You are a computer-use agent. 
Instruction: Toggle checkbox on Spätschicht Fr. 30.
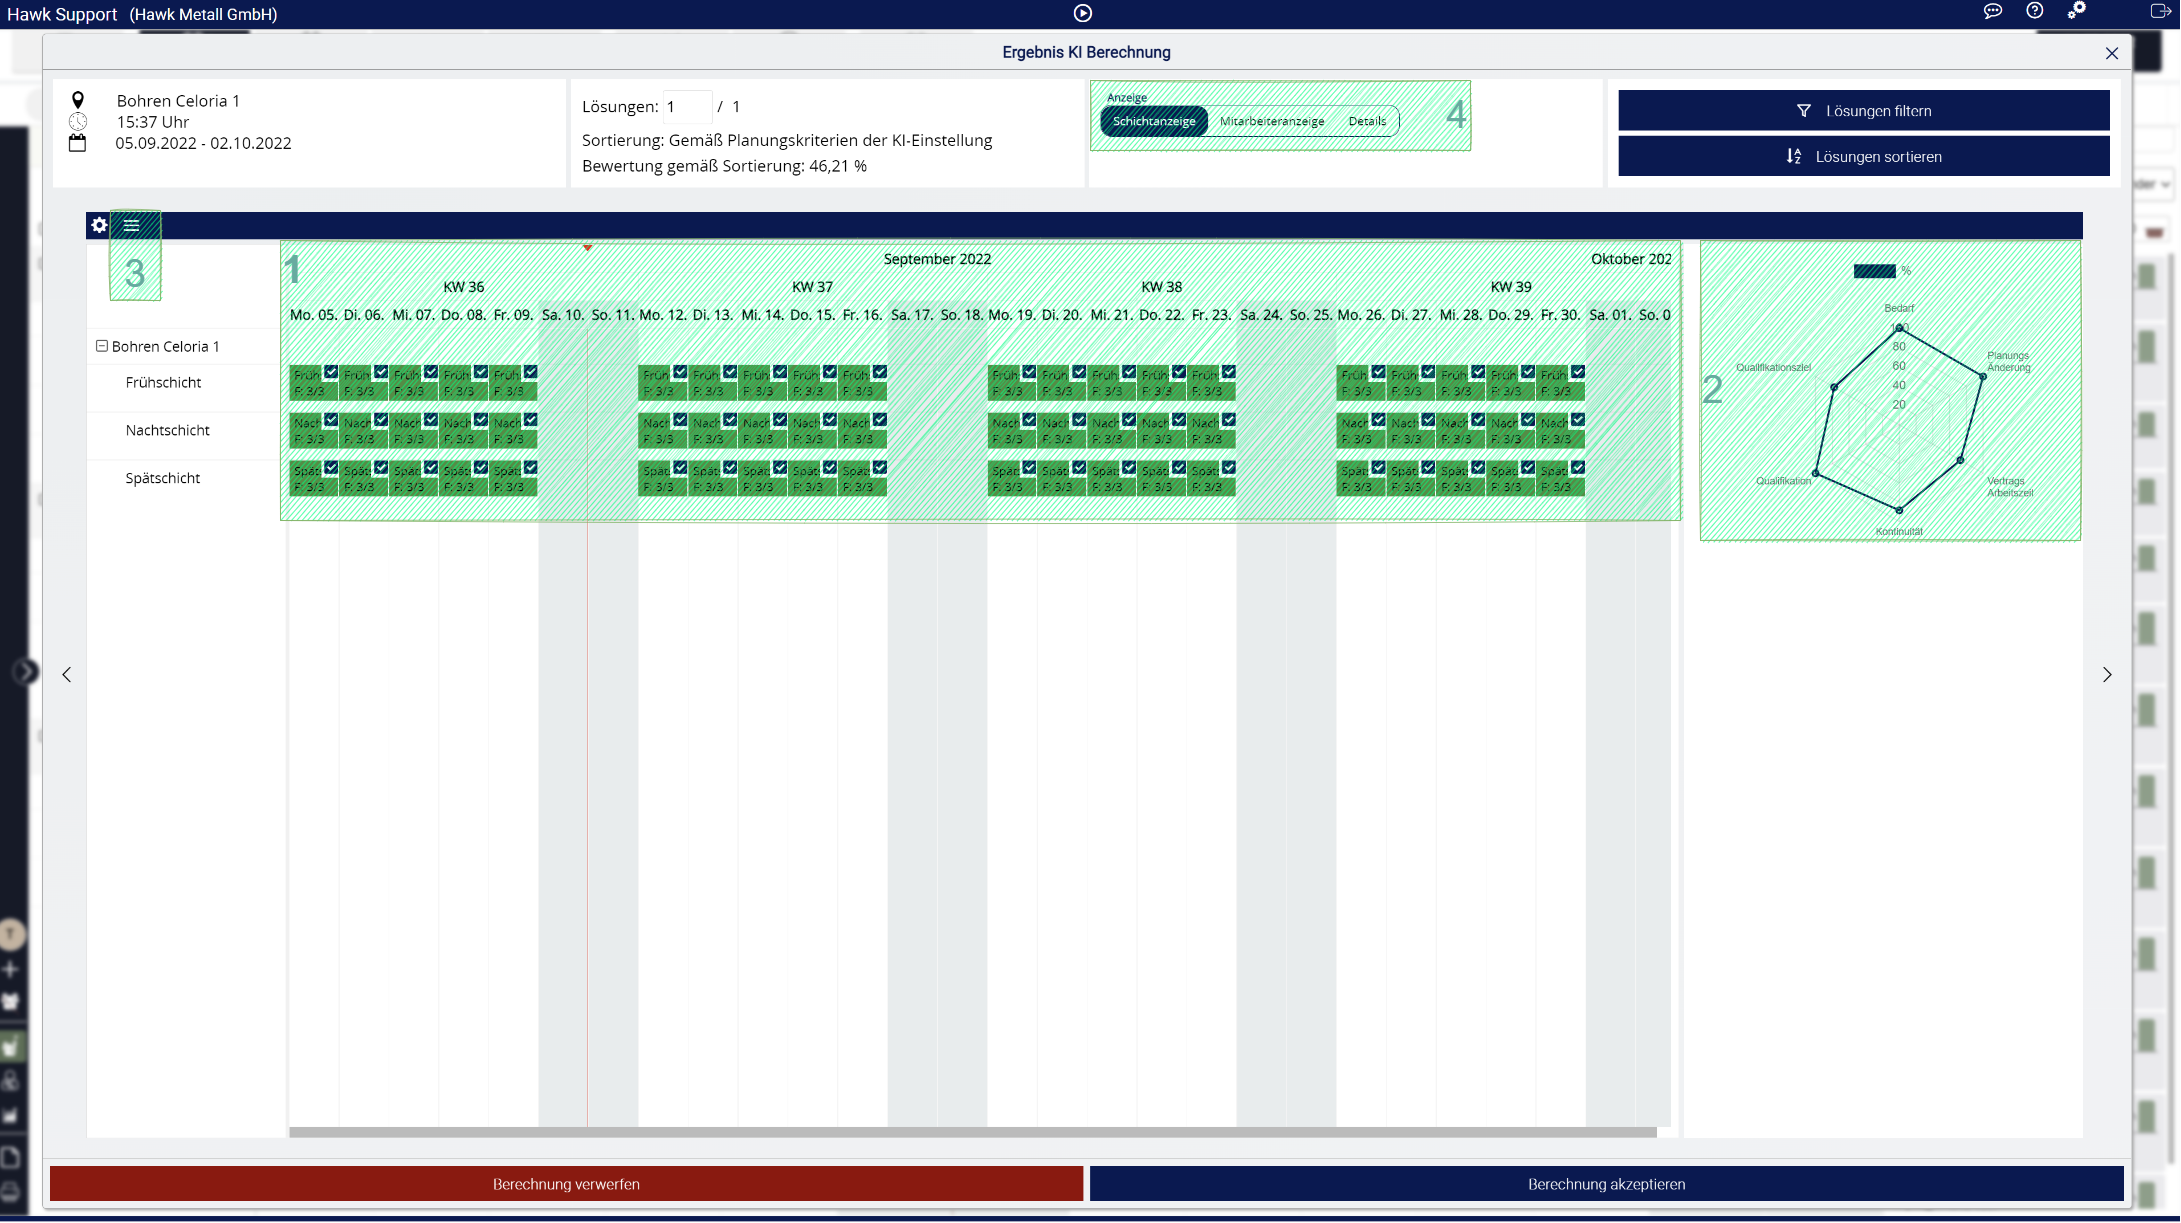1577,468
